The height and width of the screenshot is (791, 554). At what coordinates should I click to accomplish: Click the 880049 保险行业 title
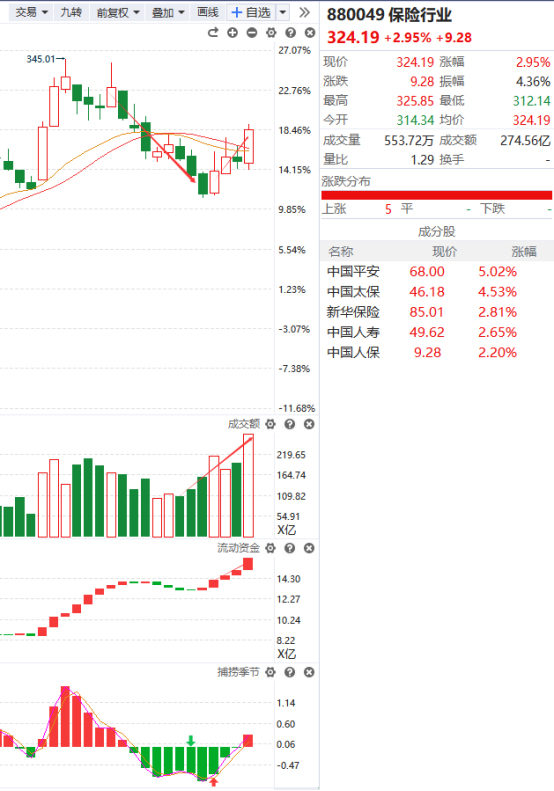389,15
